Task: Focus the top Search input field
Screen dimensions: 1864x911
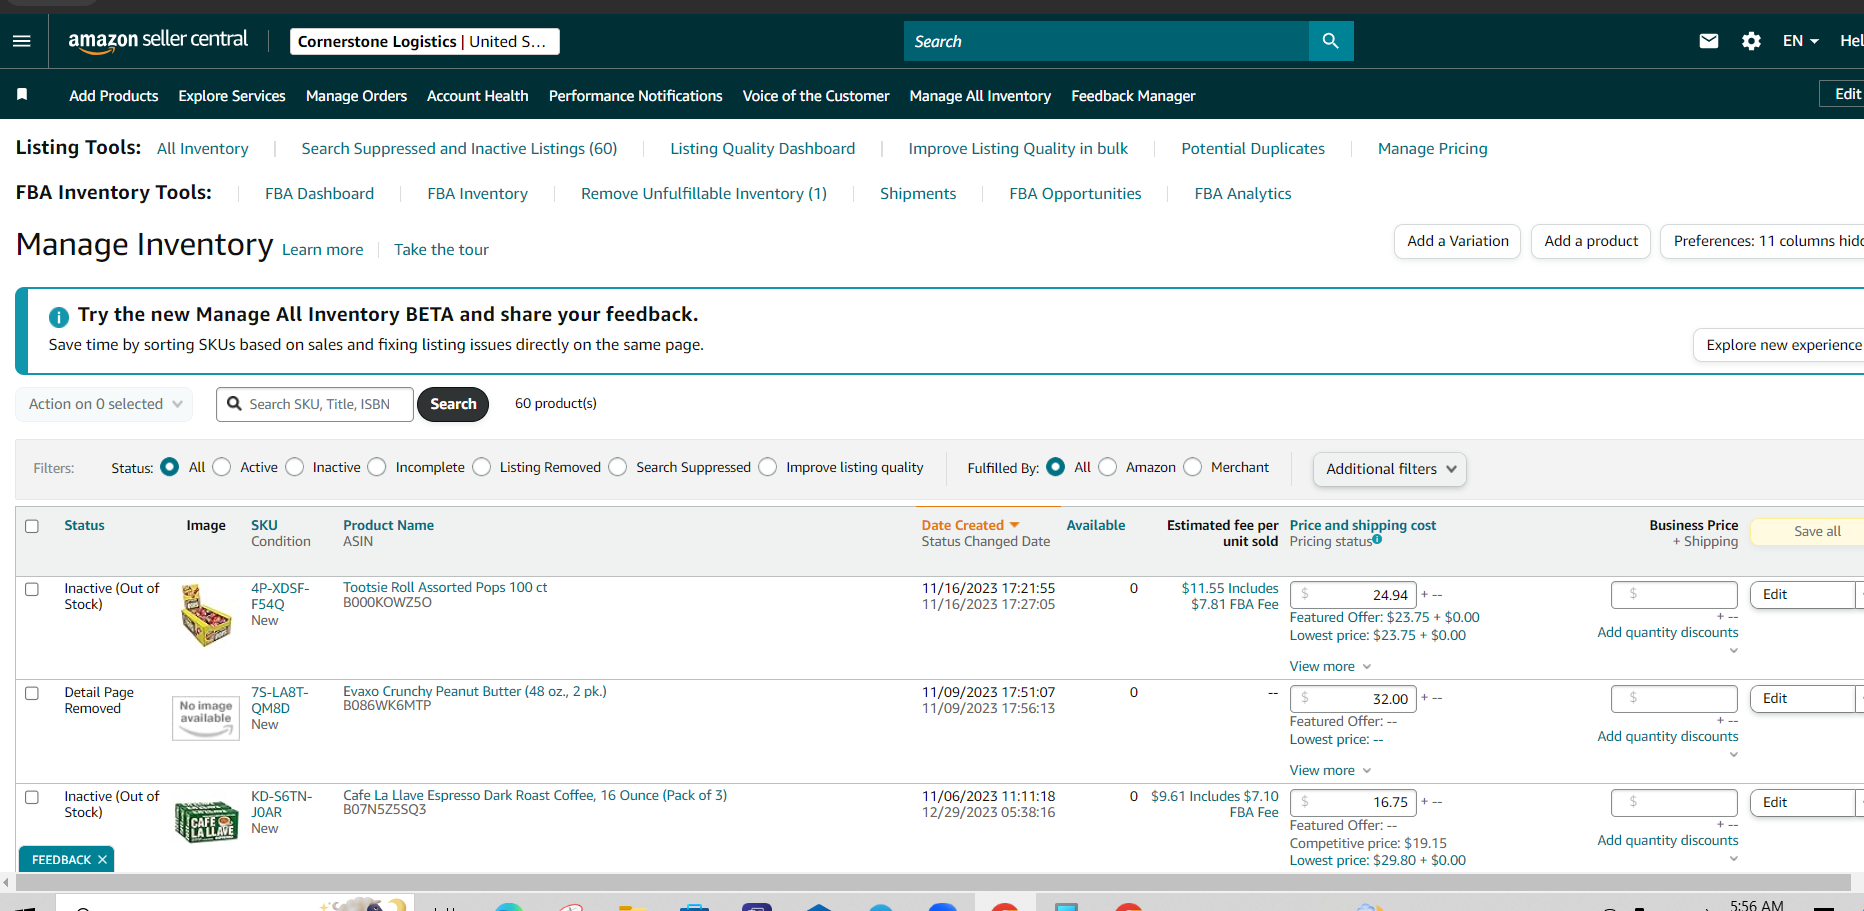Action: [1106, 41]
